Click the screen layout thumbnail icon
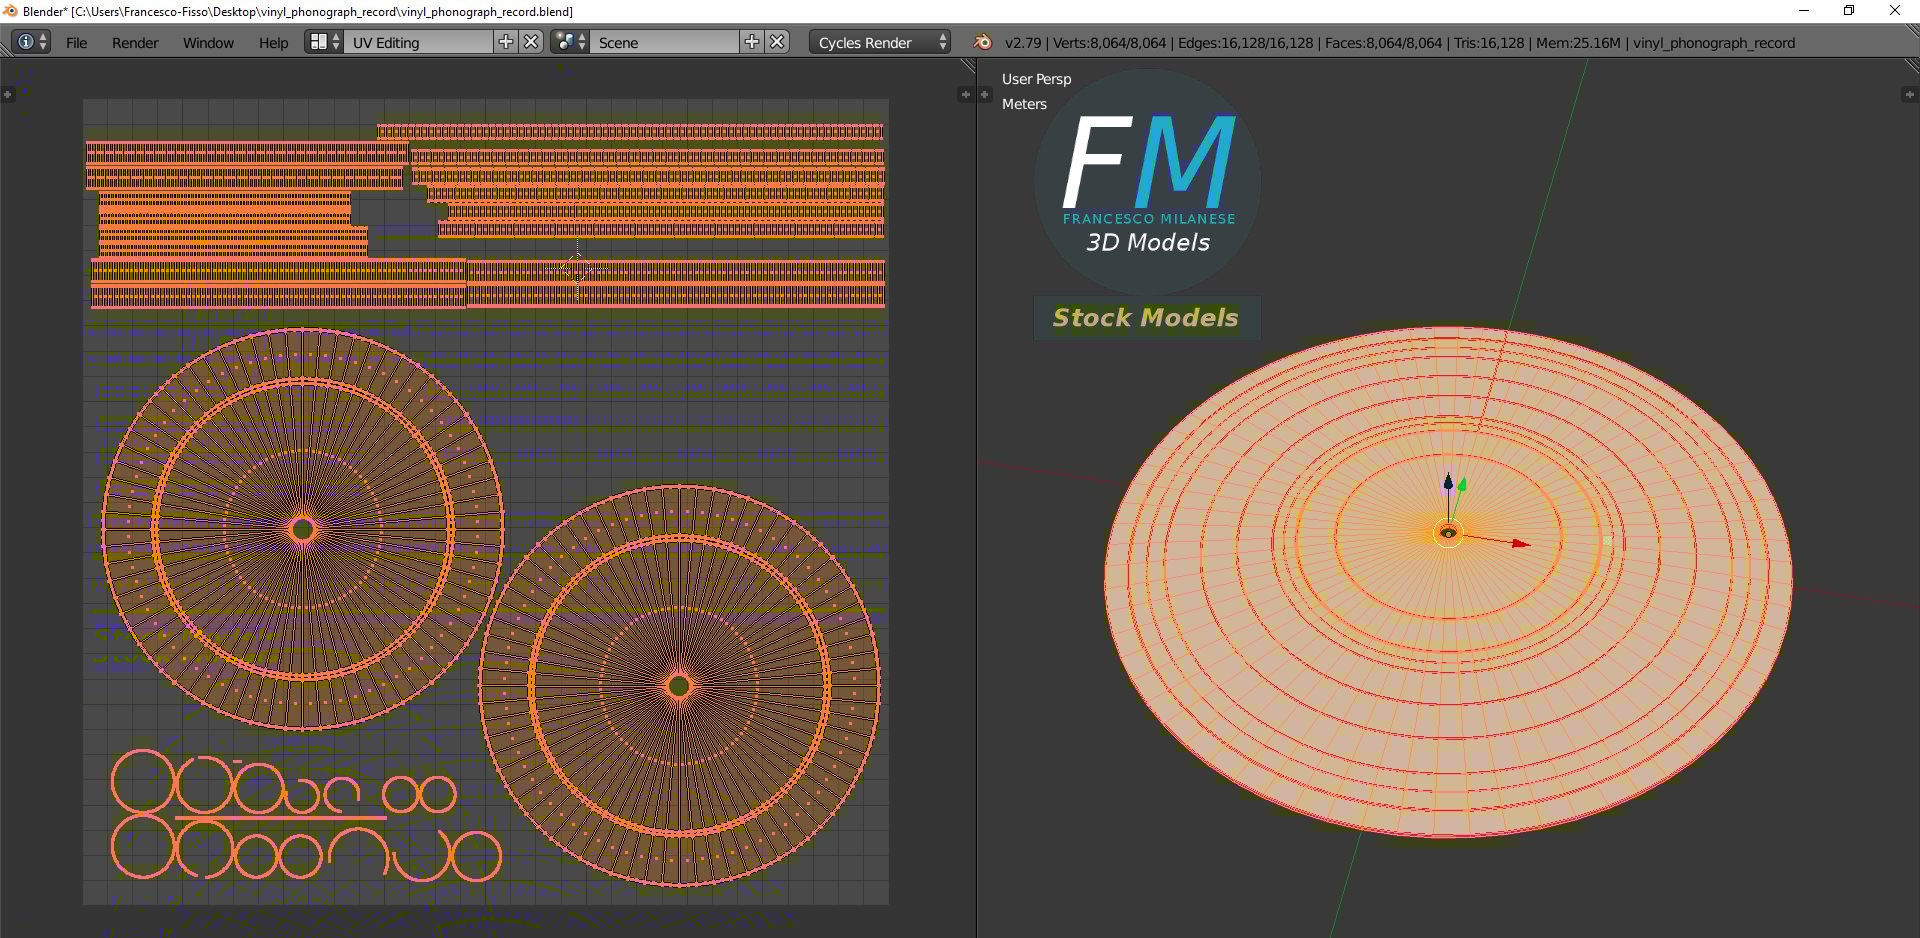1920x938 pixels. [319, 42]
